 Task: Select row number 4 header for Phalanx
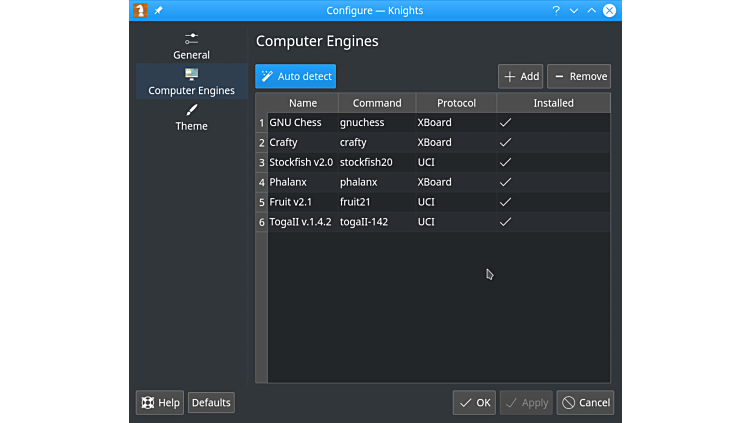pyautogui.click(x=261, y=182)
